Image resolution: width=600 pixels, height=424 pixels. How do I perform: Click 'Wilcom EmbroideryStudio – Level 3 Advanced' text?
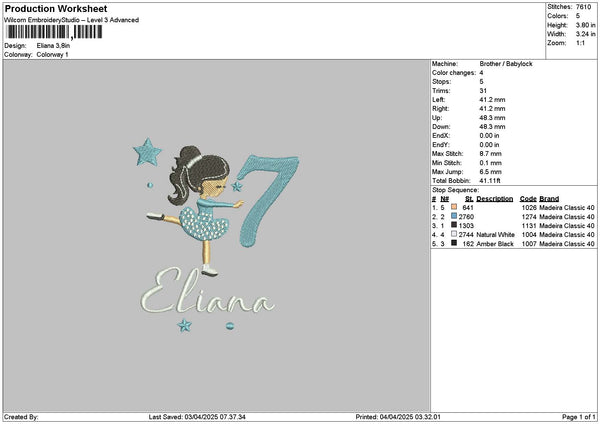pos(72,20)
